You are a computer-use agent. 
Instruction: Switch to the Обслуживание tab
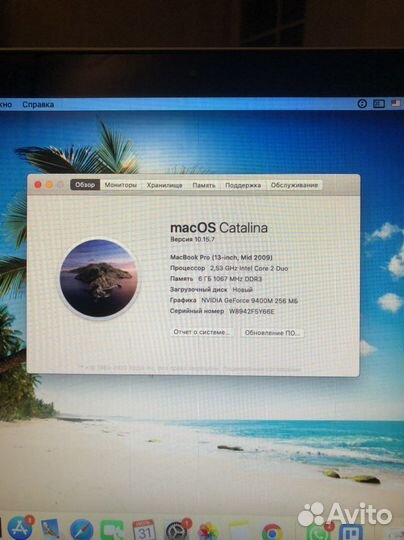click(294, 185)
